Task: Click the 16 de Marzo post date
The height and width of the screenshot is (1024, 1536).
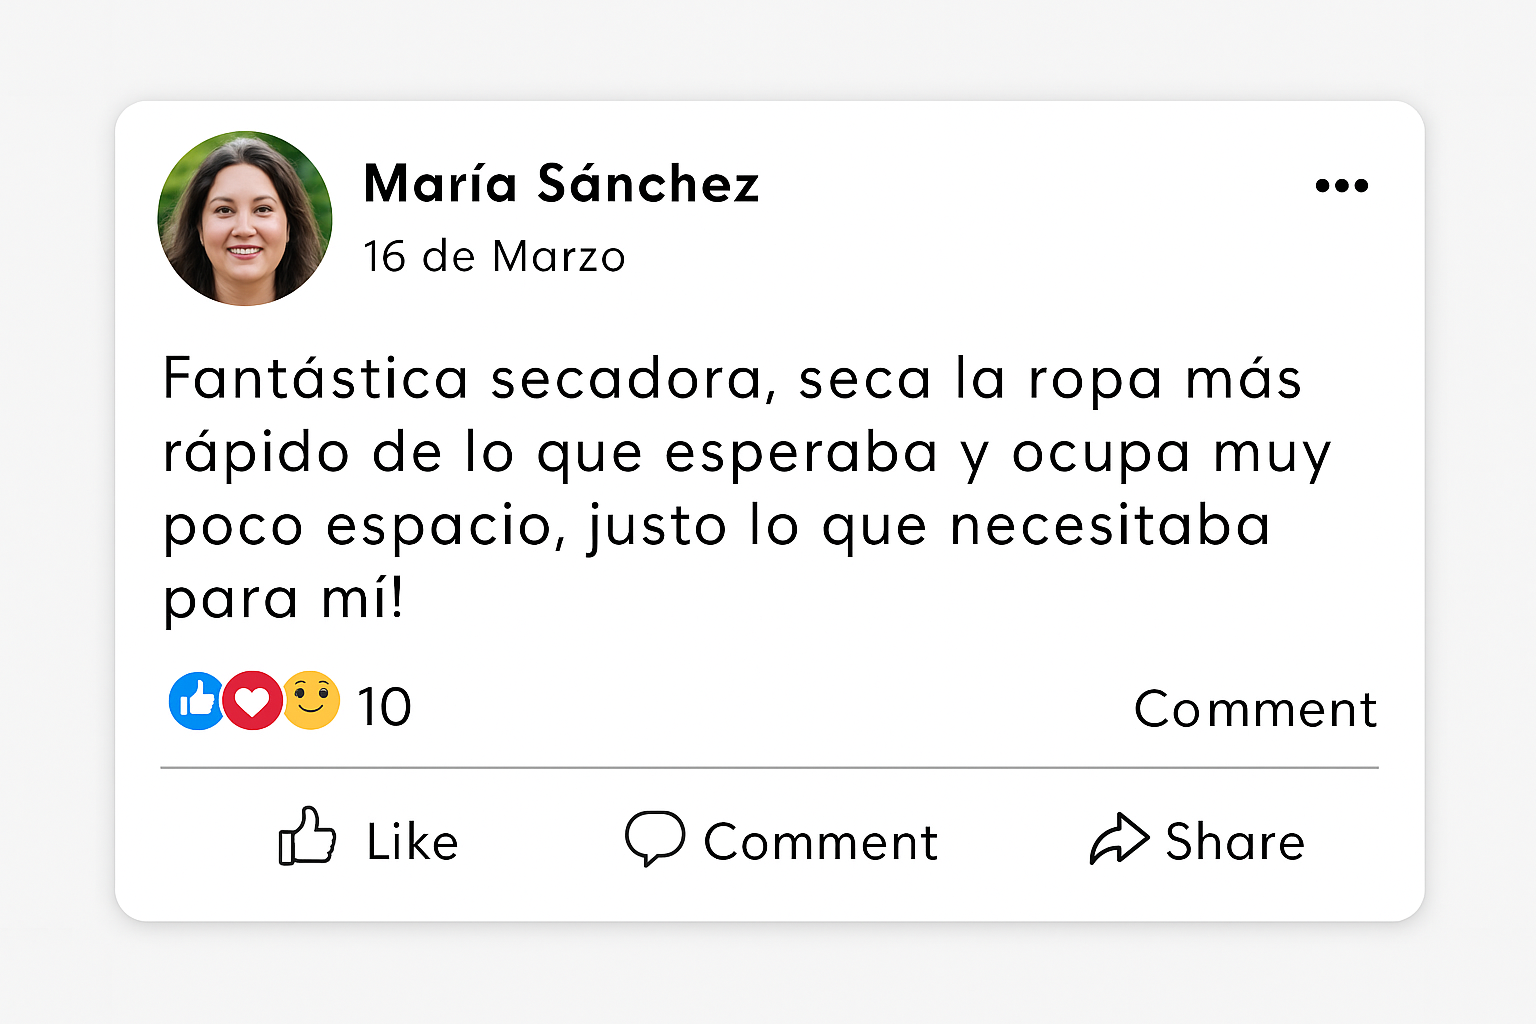Action: tap(494, 257)
